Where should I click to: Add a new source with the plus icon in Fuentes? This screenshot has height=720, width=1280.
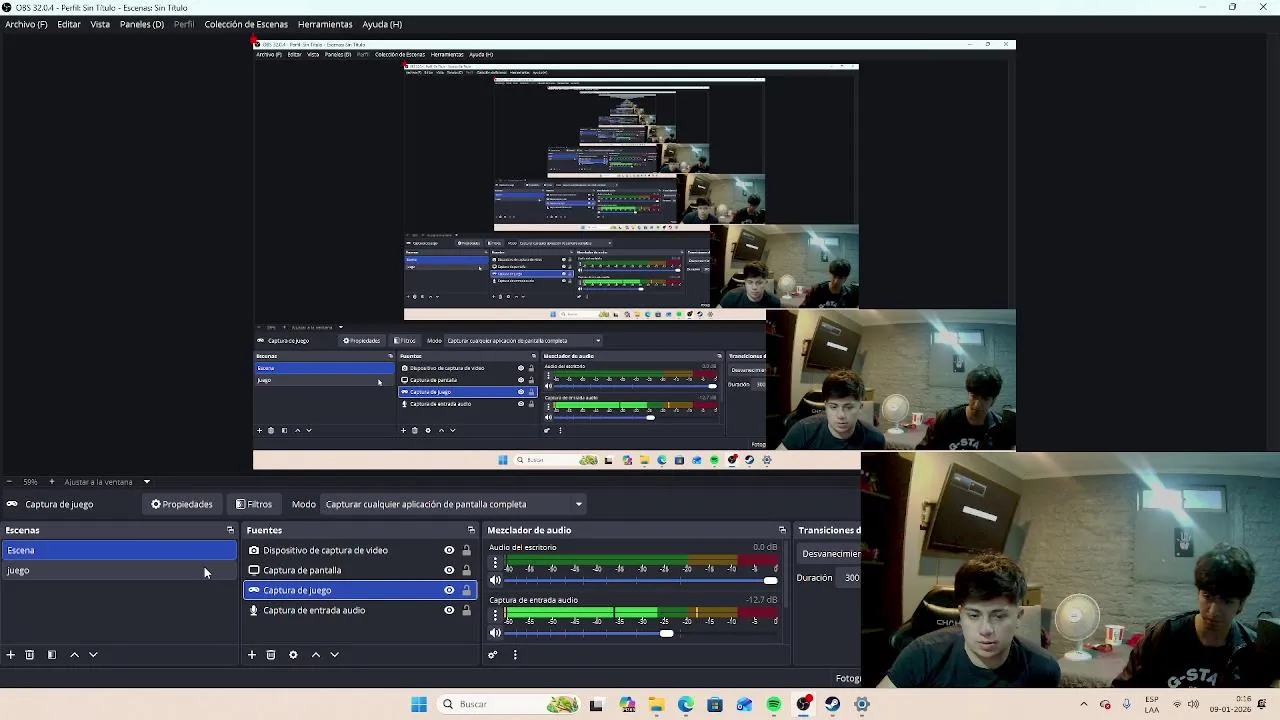252,655
